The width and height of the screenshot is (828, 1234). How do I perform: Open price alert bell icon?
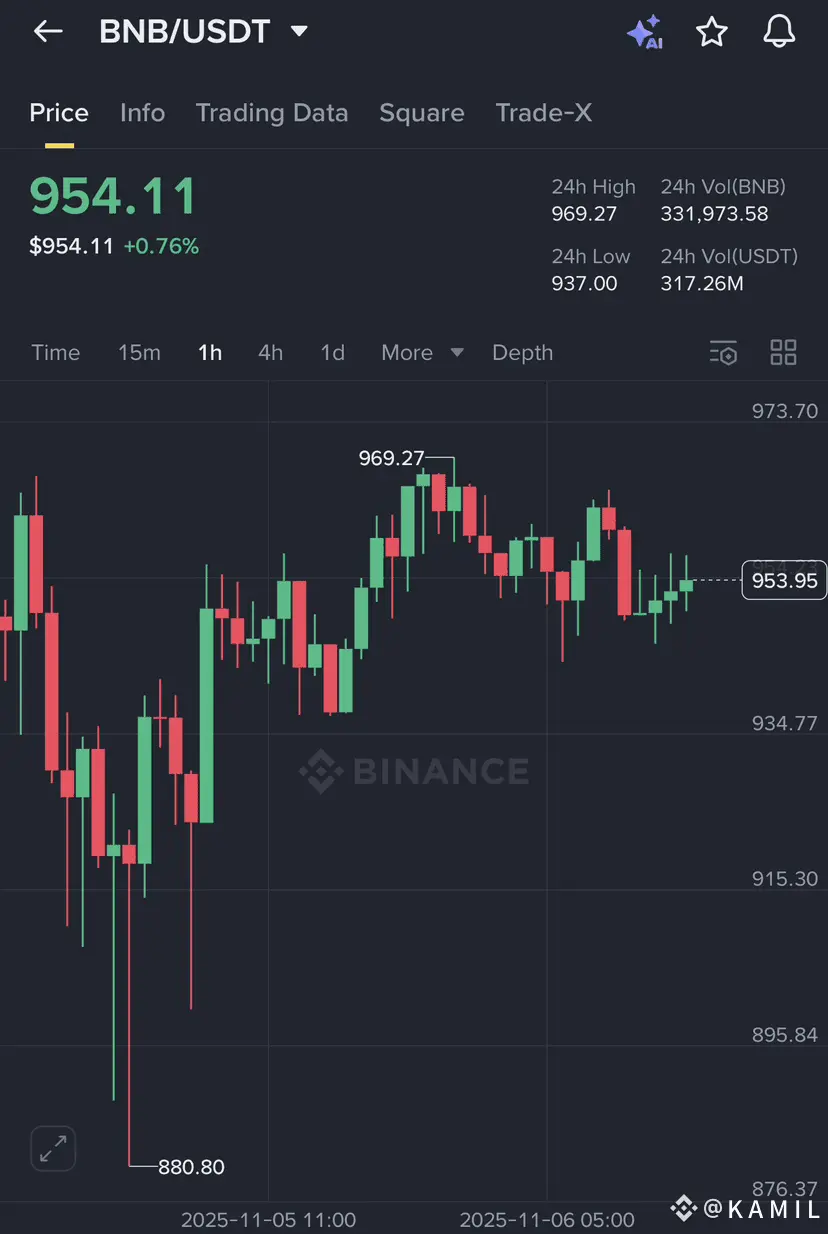779,32
